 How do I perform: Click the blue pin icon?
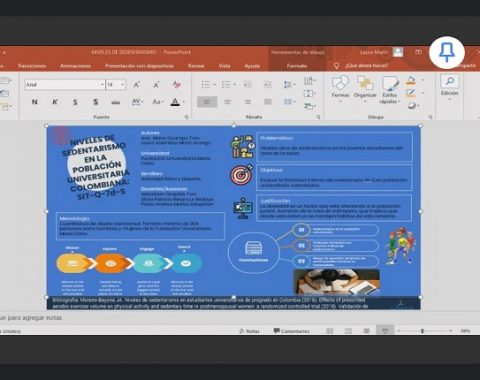pos(447,53)
